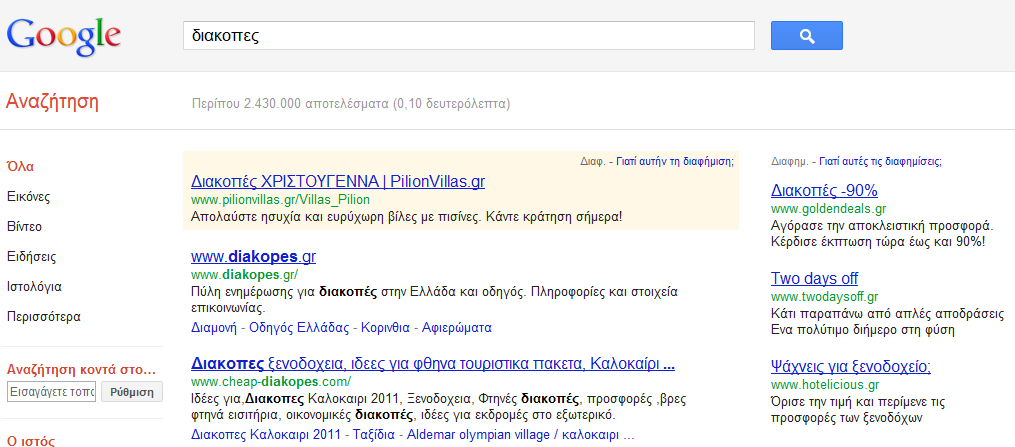This screenshot has height=447, width=1015.
Task: Open the Διαμονή sitelink
Action: pos(213,327)
